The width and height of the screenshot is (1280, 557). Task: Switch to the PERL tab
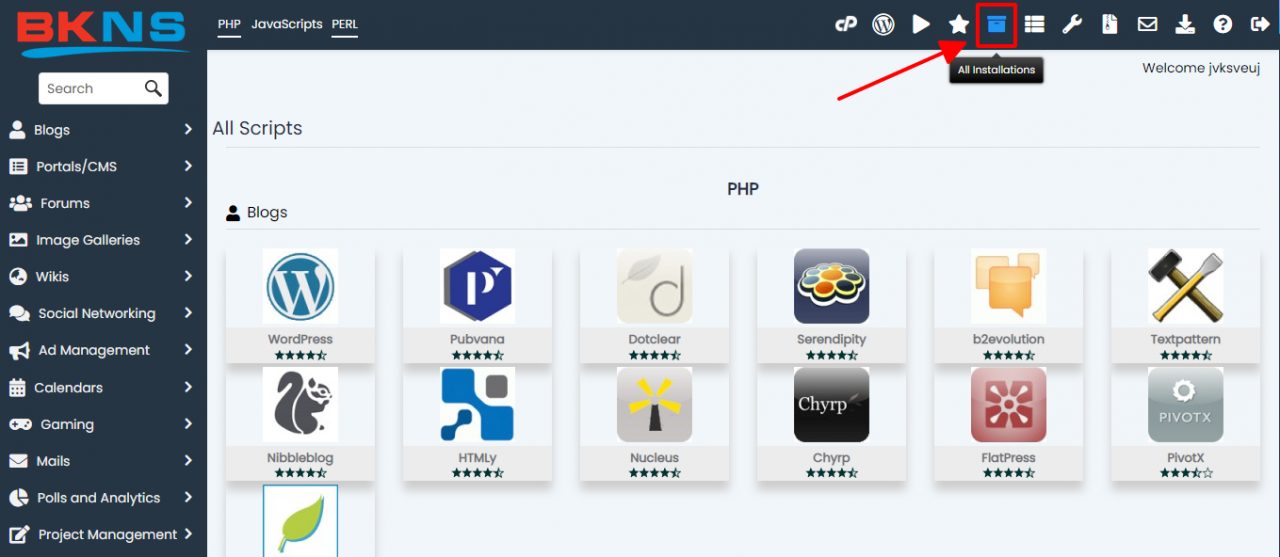345,24
